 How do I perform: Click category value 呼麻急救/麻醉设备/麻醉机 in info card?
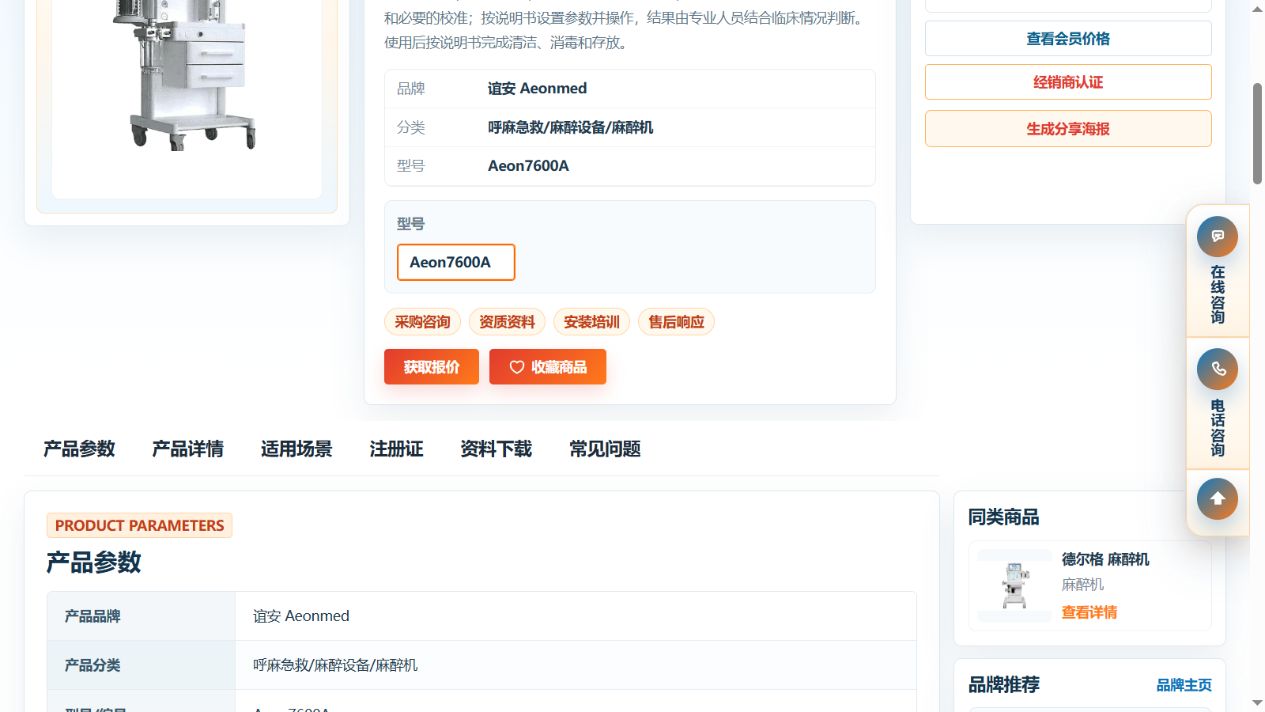coord(570,127)
